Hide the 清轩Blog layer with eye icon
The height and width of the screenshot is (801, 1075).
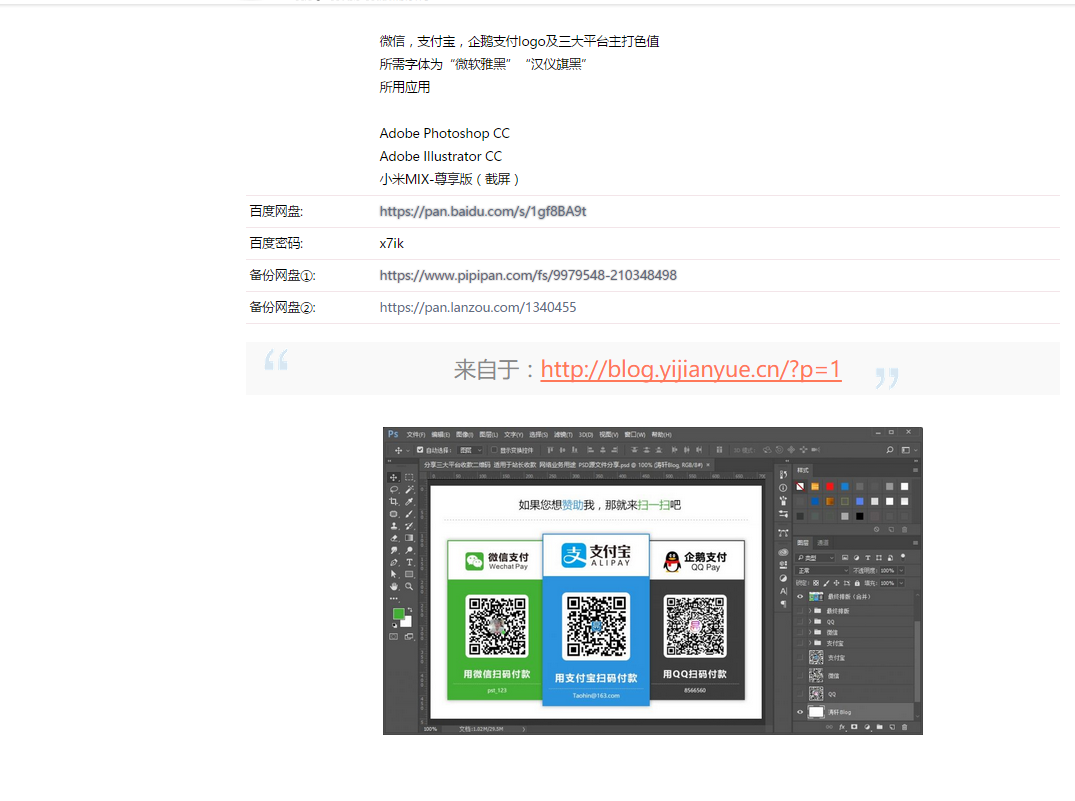[800, 712]
